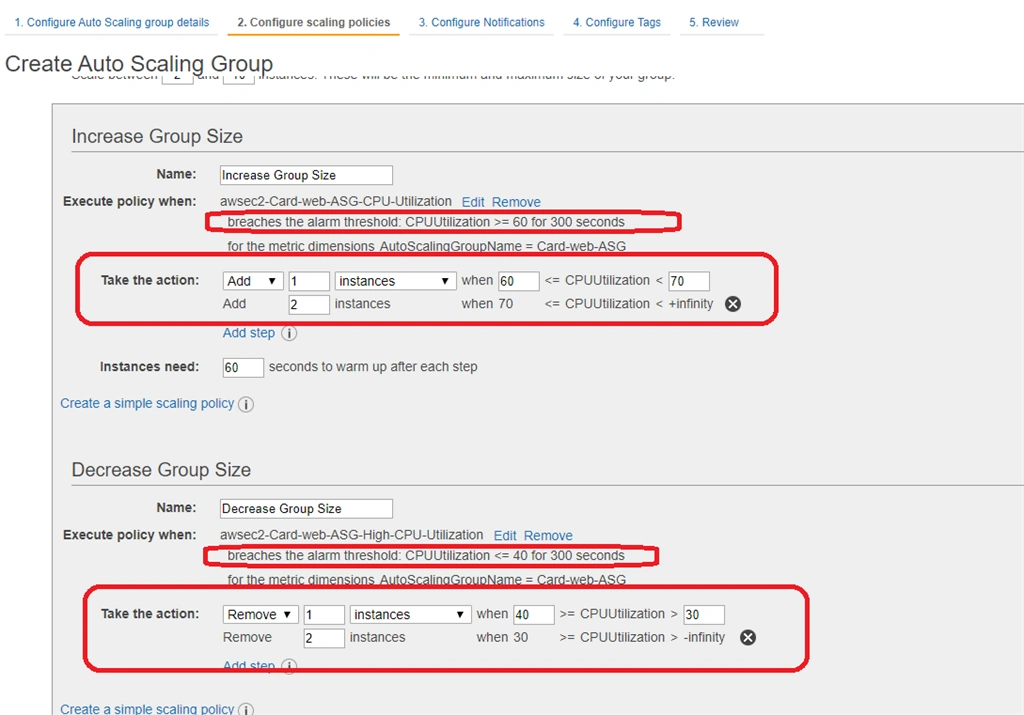Click the warm up seconds field
The image size is (1024, 715).
[243, 368]
